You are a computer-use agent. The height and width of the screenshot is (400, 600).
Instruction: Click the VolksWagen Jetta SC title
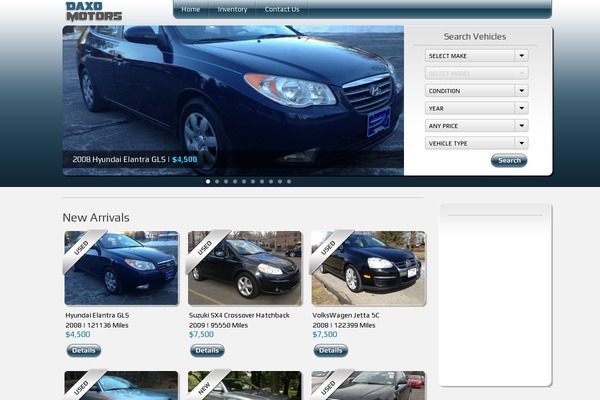346,315
